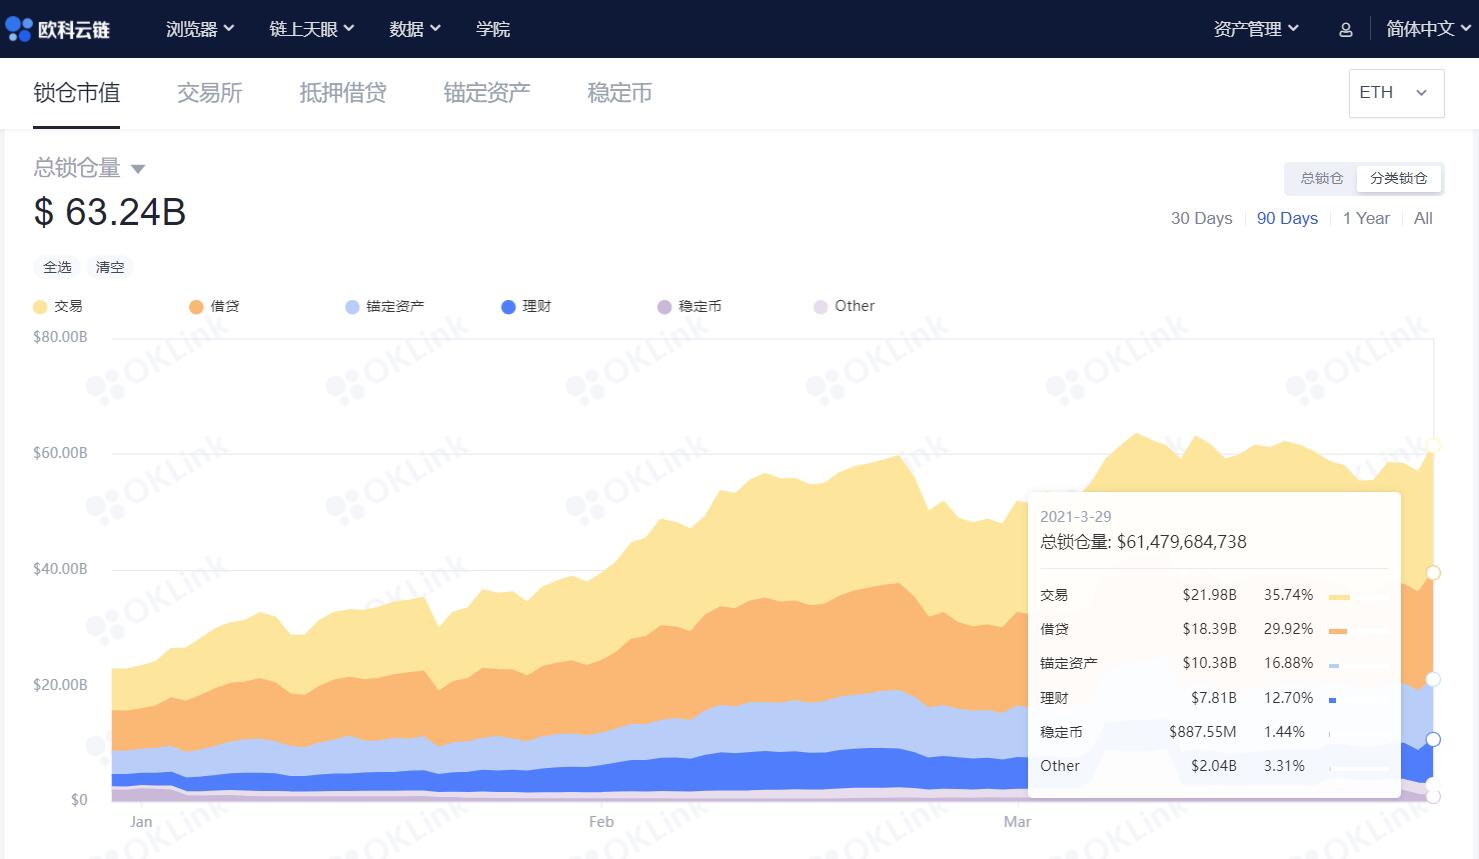Toggle the blue 理财 series visibility
1479x859 pixels.
508,306
